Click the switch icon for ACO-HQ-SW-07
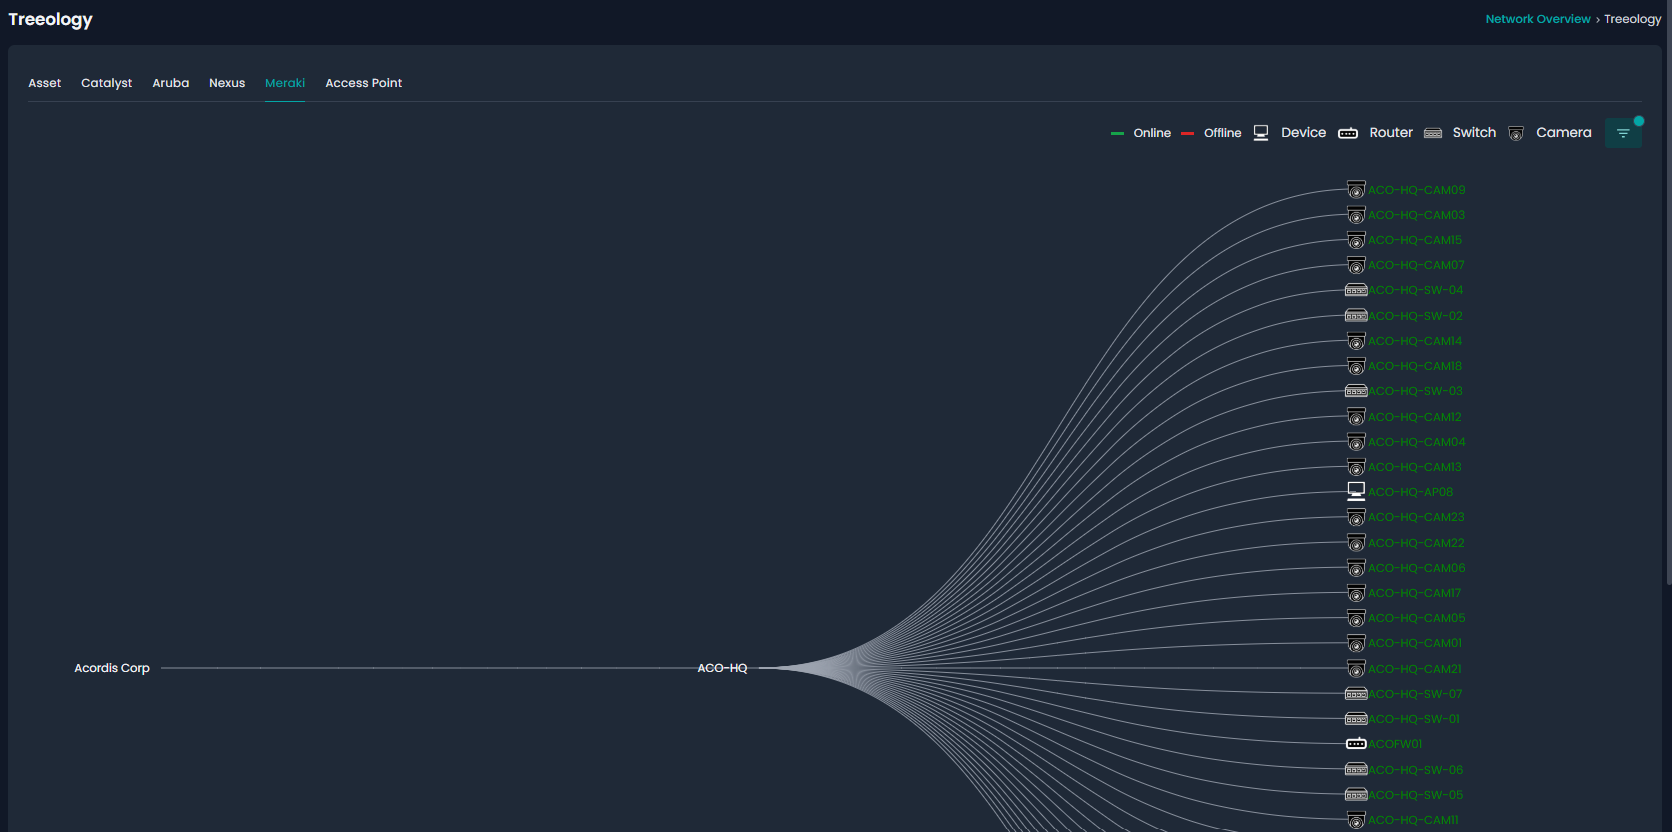The image size is (1672, 832). (1356, 694)
